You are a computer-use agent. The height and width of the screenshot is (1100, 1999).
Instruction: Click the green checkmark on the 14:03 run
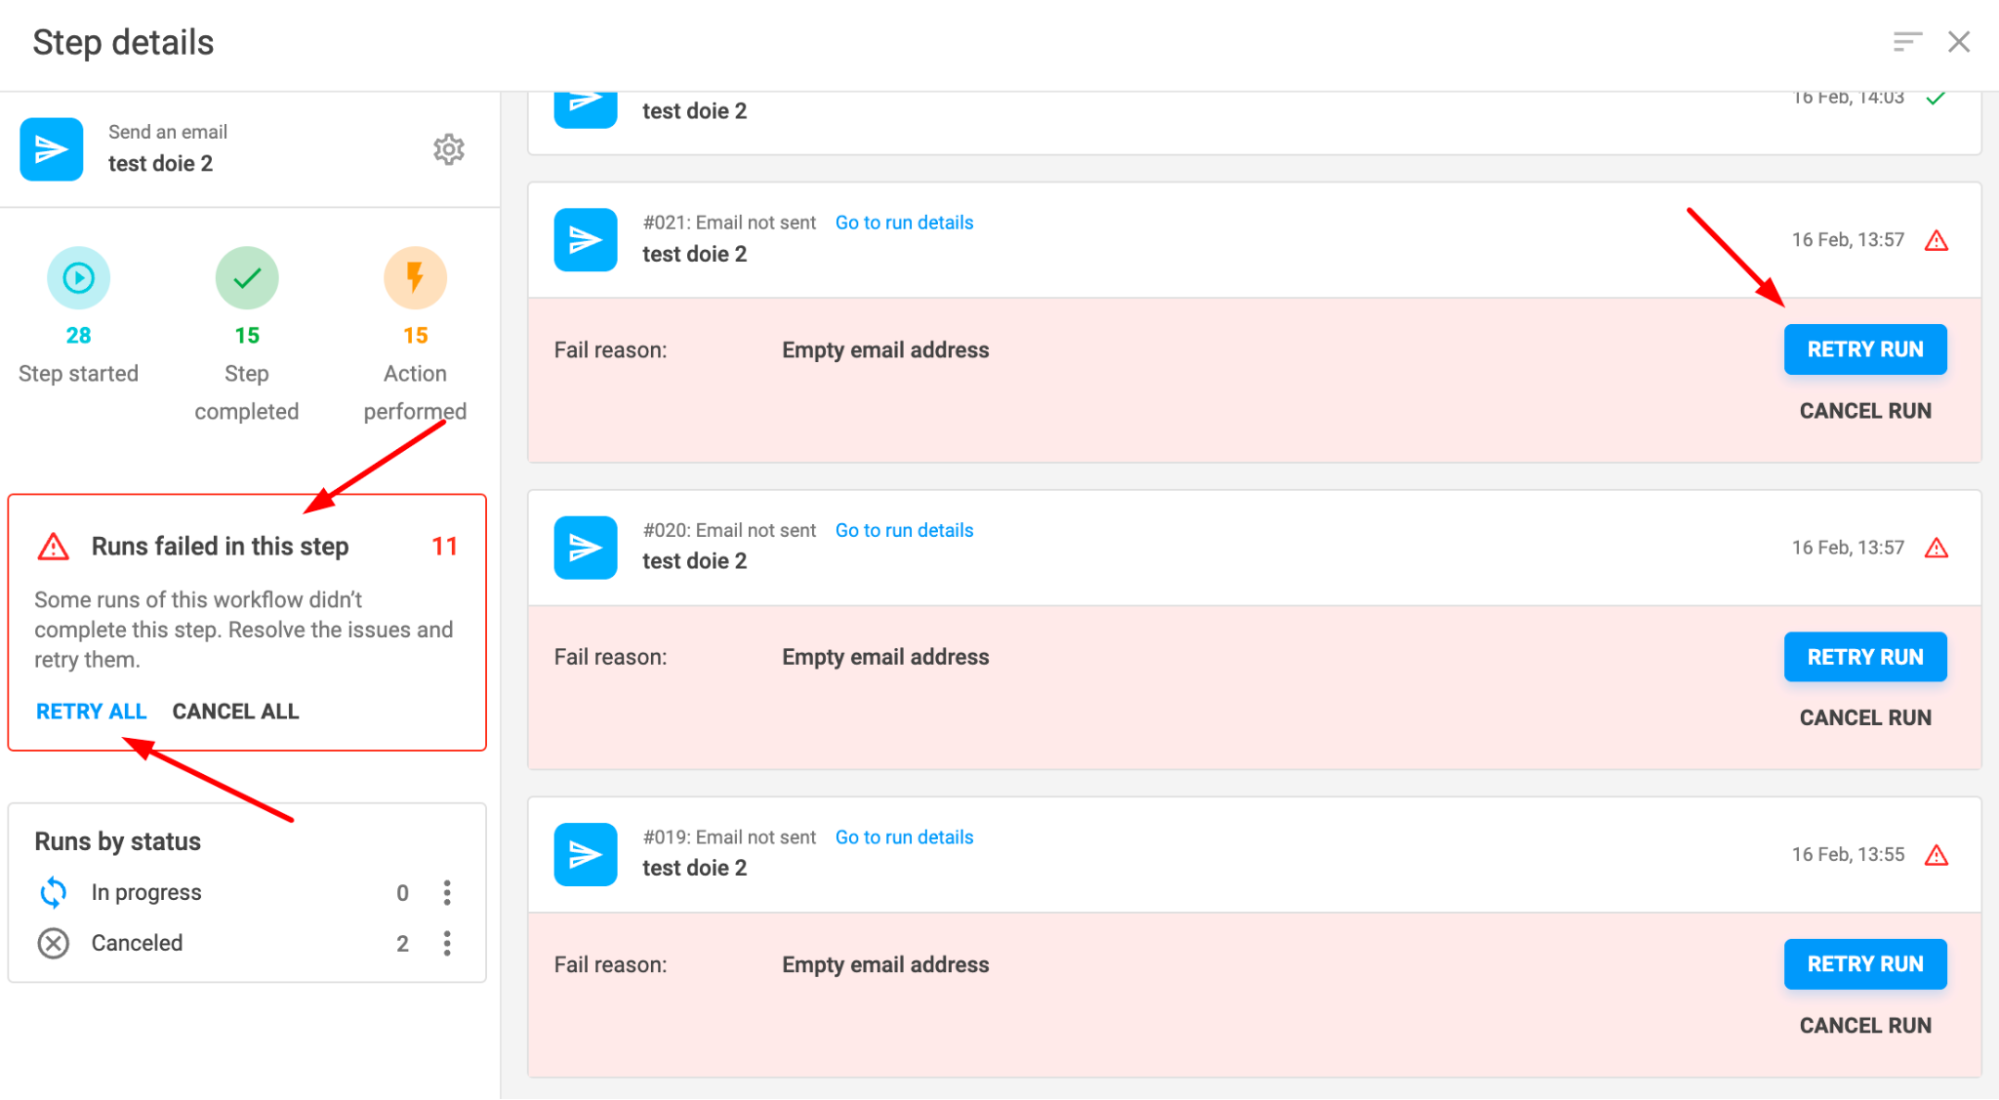click(x=1936, y=98)
